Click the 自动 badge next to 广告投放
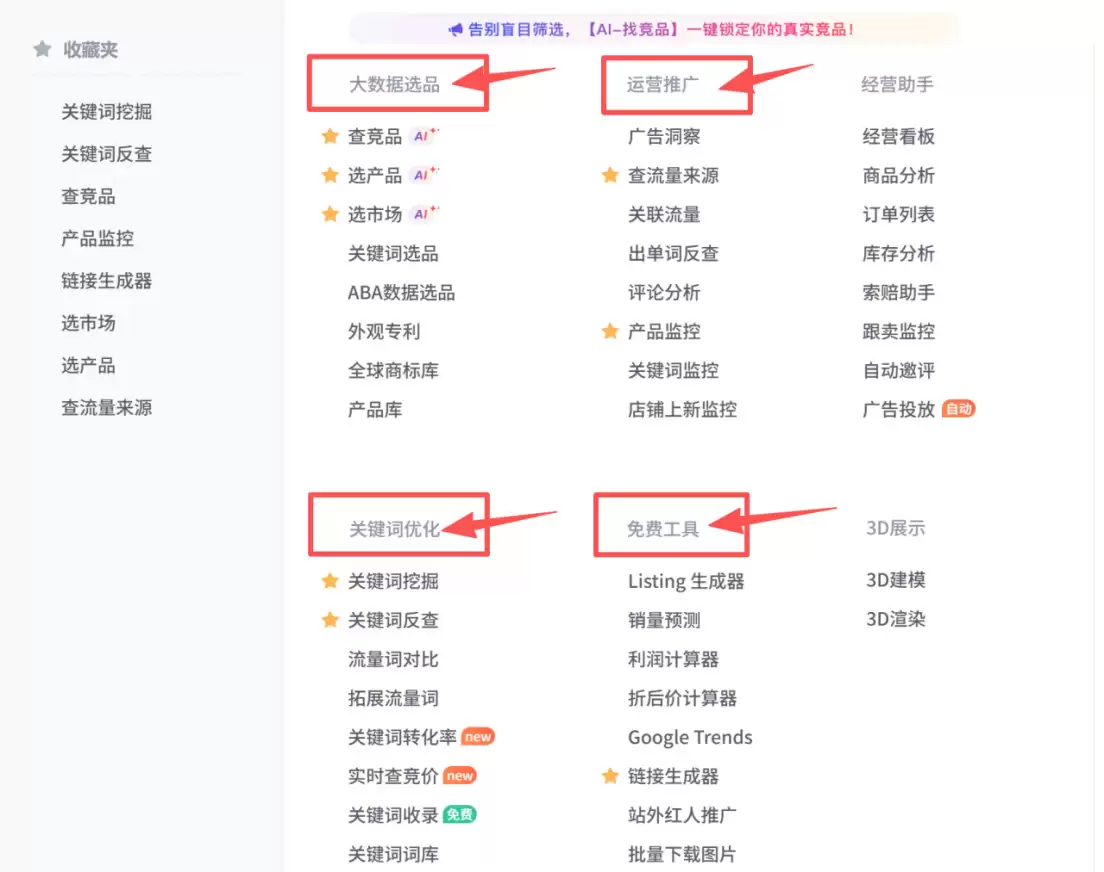This screenshot has width=1104, height=872. 958,409
